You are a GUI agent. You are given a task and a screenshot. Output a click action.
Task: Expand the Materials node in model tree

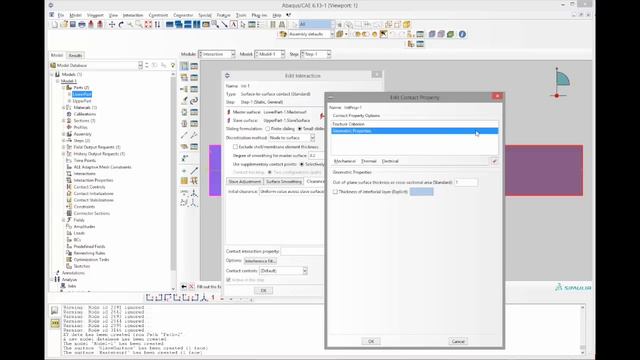tap(64, 107)
